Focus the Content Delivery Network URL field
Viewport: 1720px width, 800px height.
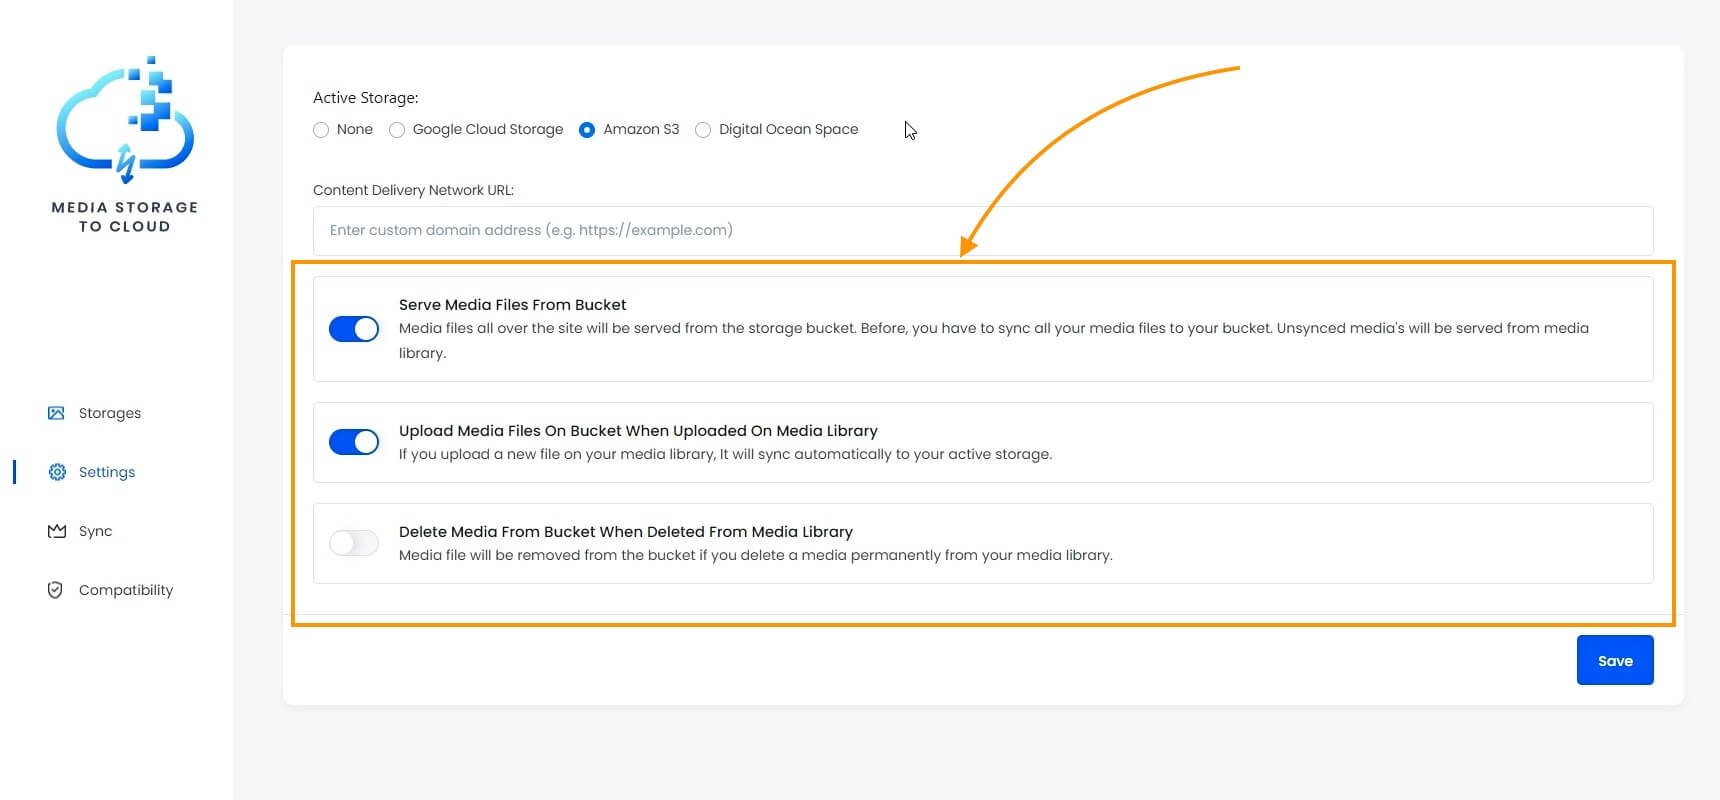[x=982, y=230]
